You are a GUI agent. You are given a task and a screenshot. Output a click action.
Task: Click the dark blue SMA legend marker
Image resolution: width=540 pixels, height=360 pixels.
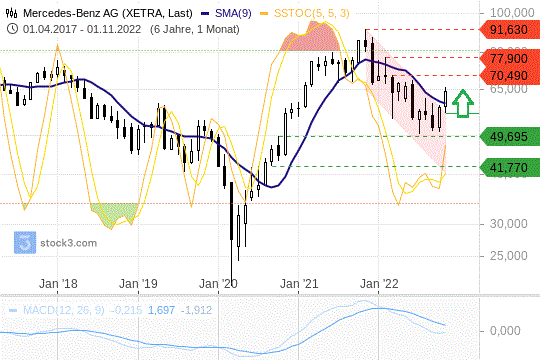[205, 14]
